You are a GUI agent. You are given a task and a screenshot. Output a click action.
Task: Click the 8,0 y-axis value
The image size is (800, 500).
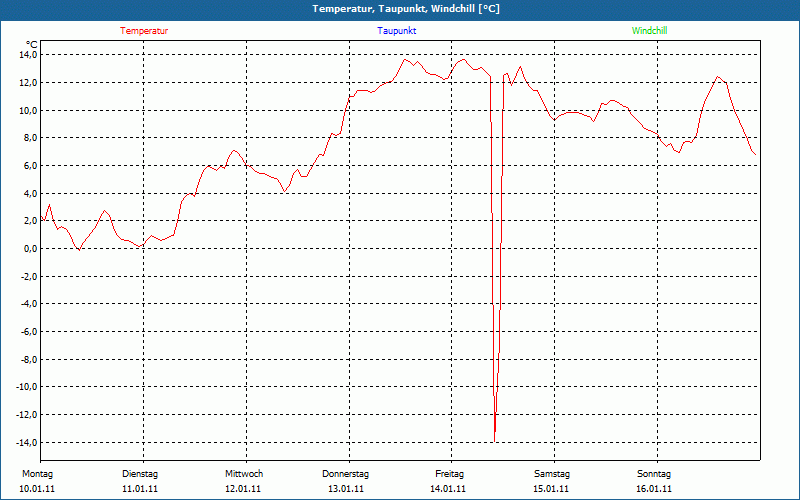(30, 138)
